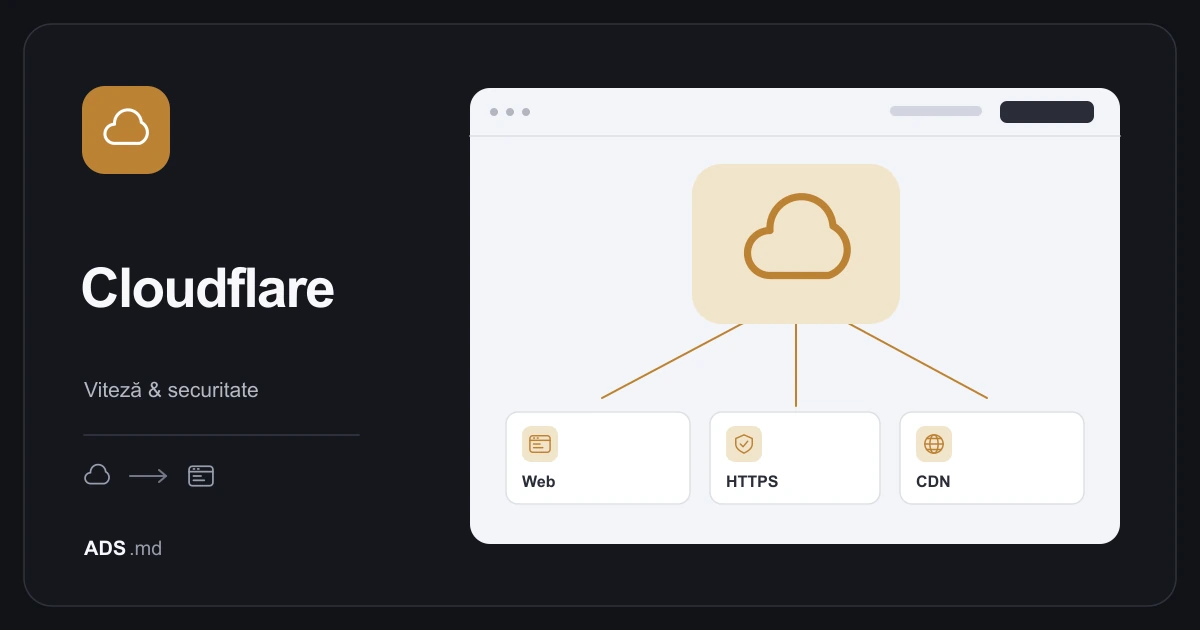Click the 'Web' label text
Screen dimensions: 1200x630
(x=539, y=481)
